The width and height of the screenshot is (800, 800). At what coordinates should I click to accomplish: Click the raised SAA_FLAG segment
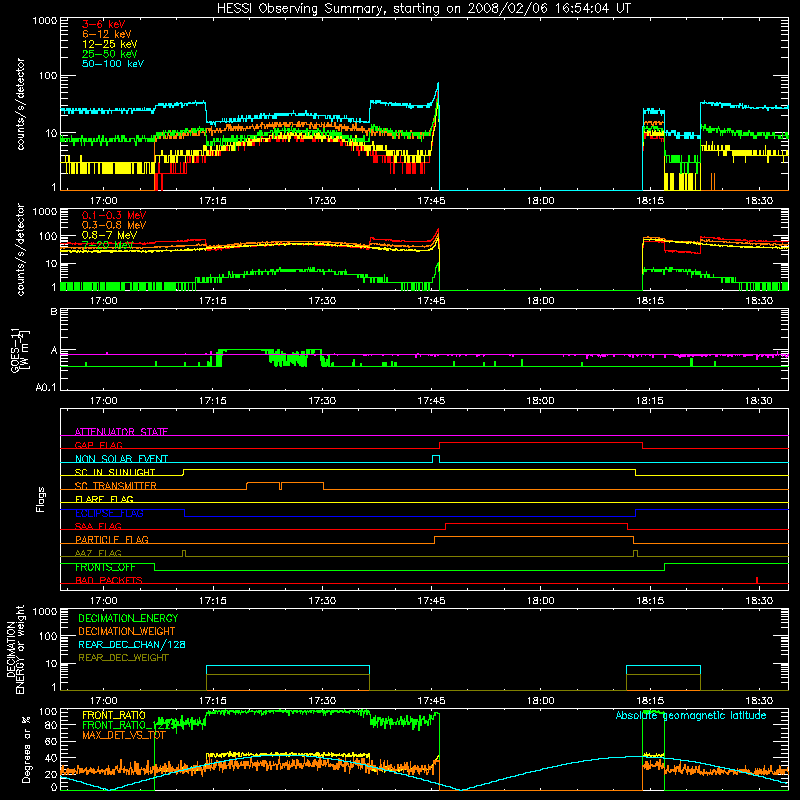pos(537,523)
